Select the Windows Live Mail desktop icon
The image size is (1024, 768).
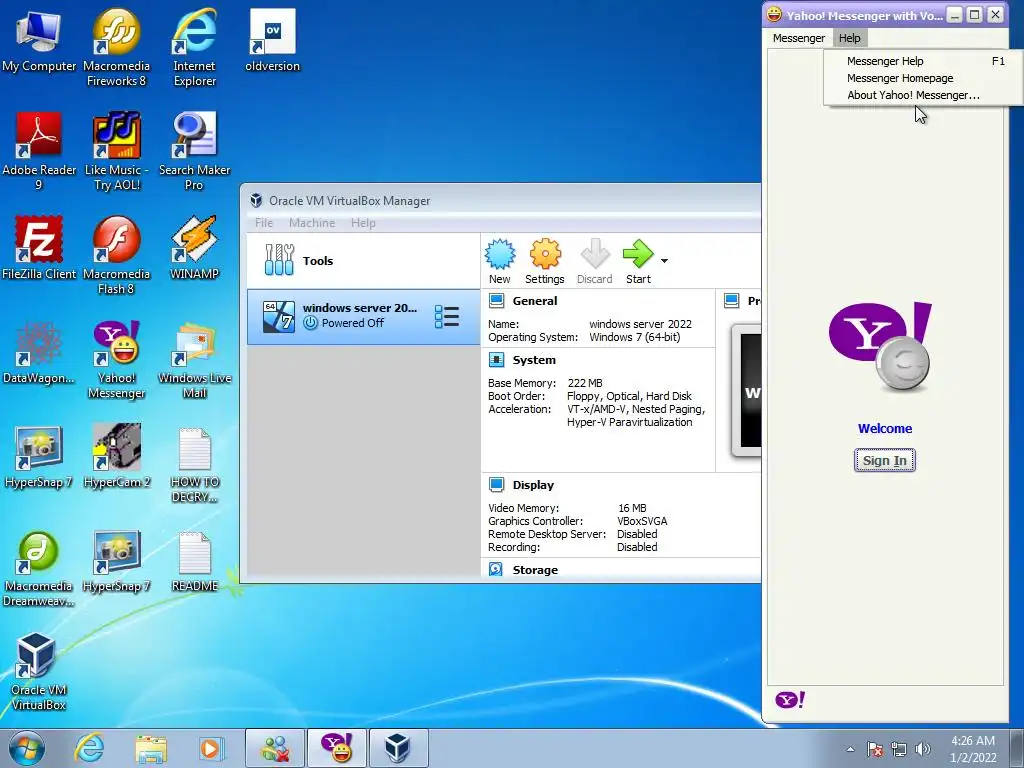[x=194, y=360]
